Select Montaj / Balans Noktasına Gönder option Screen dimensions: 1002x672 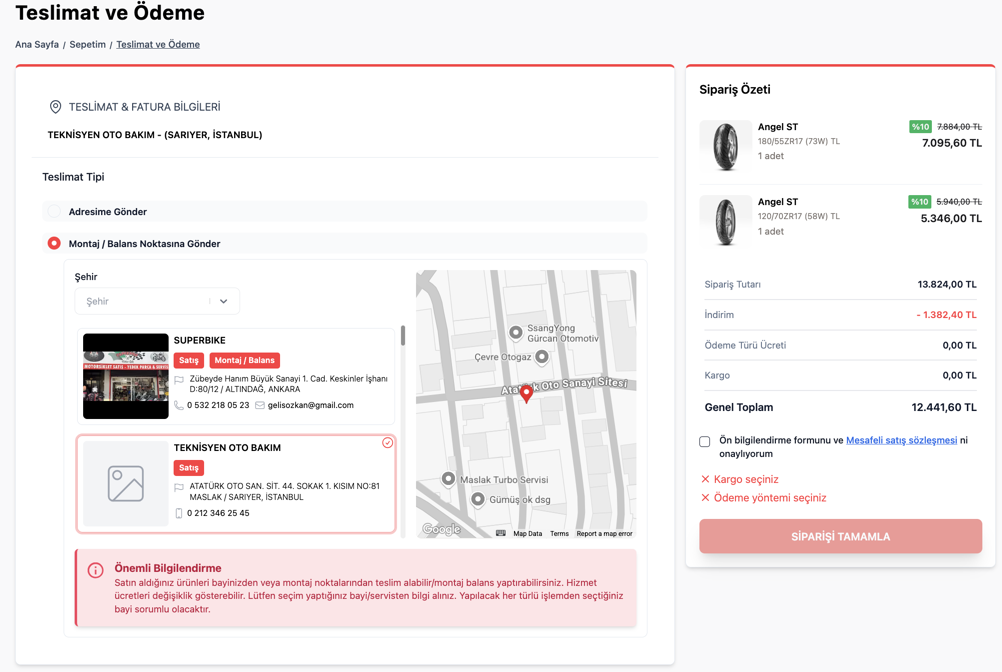coord(54,243)
